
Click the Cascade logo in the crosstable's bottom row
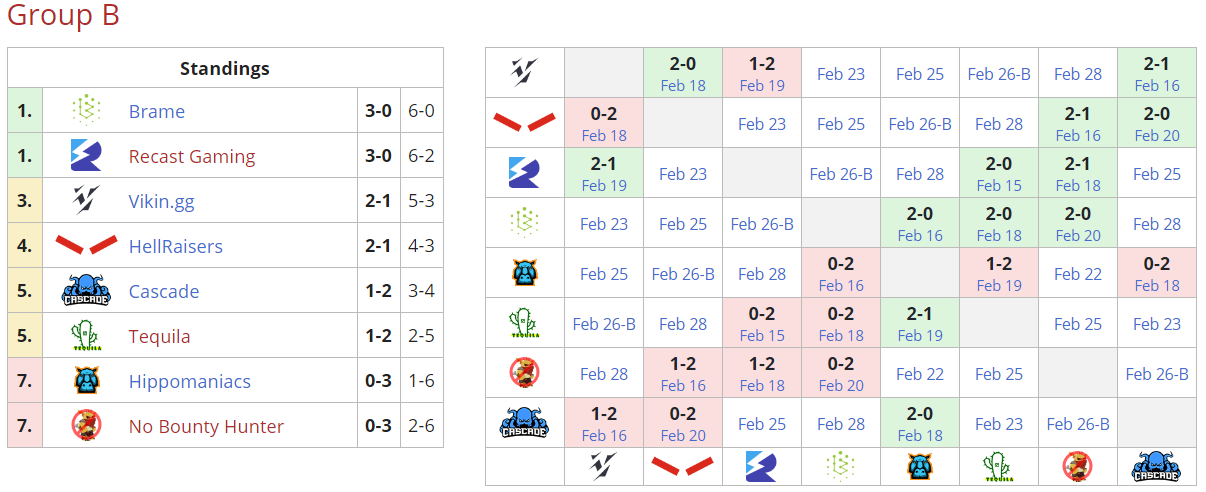(x=1157, y=467)
